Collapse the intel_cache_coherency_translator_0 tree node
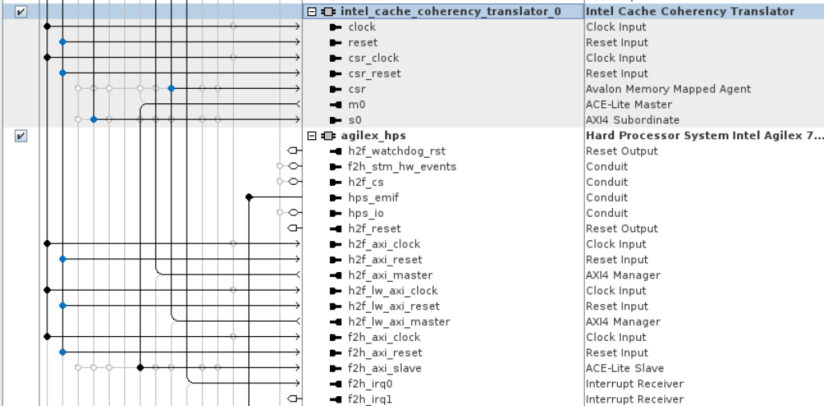824x406 pixels. (x=313, y=12)
